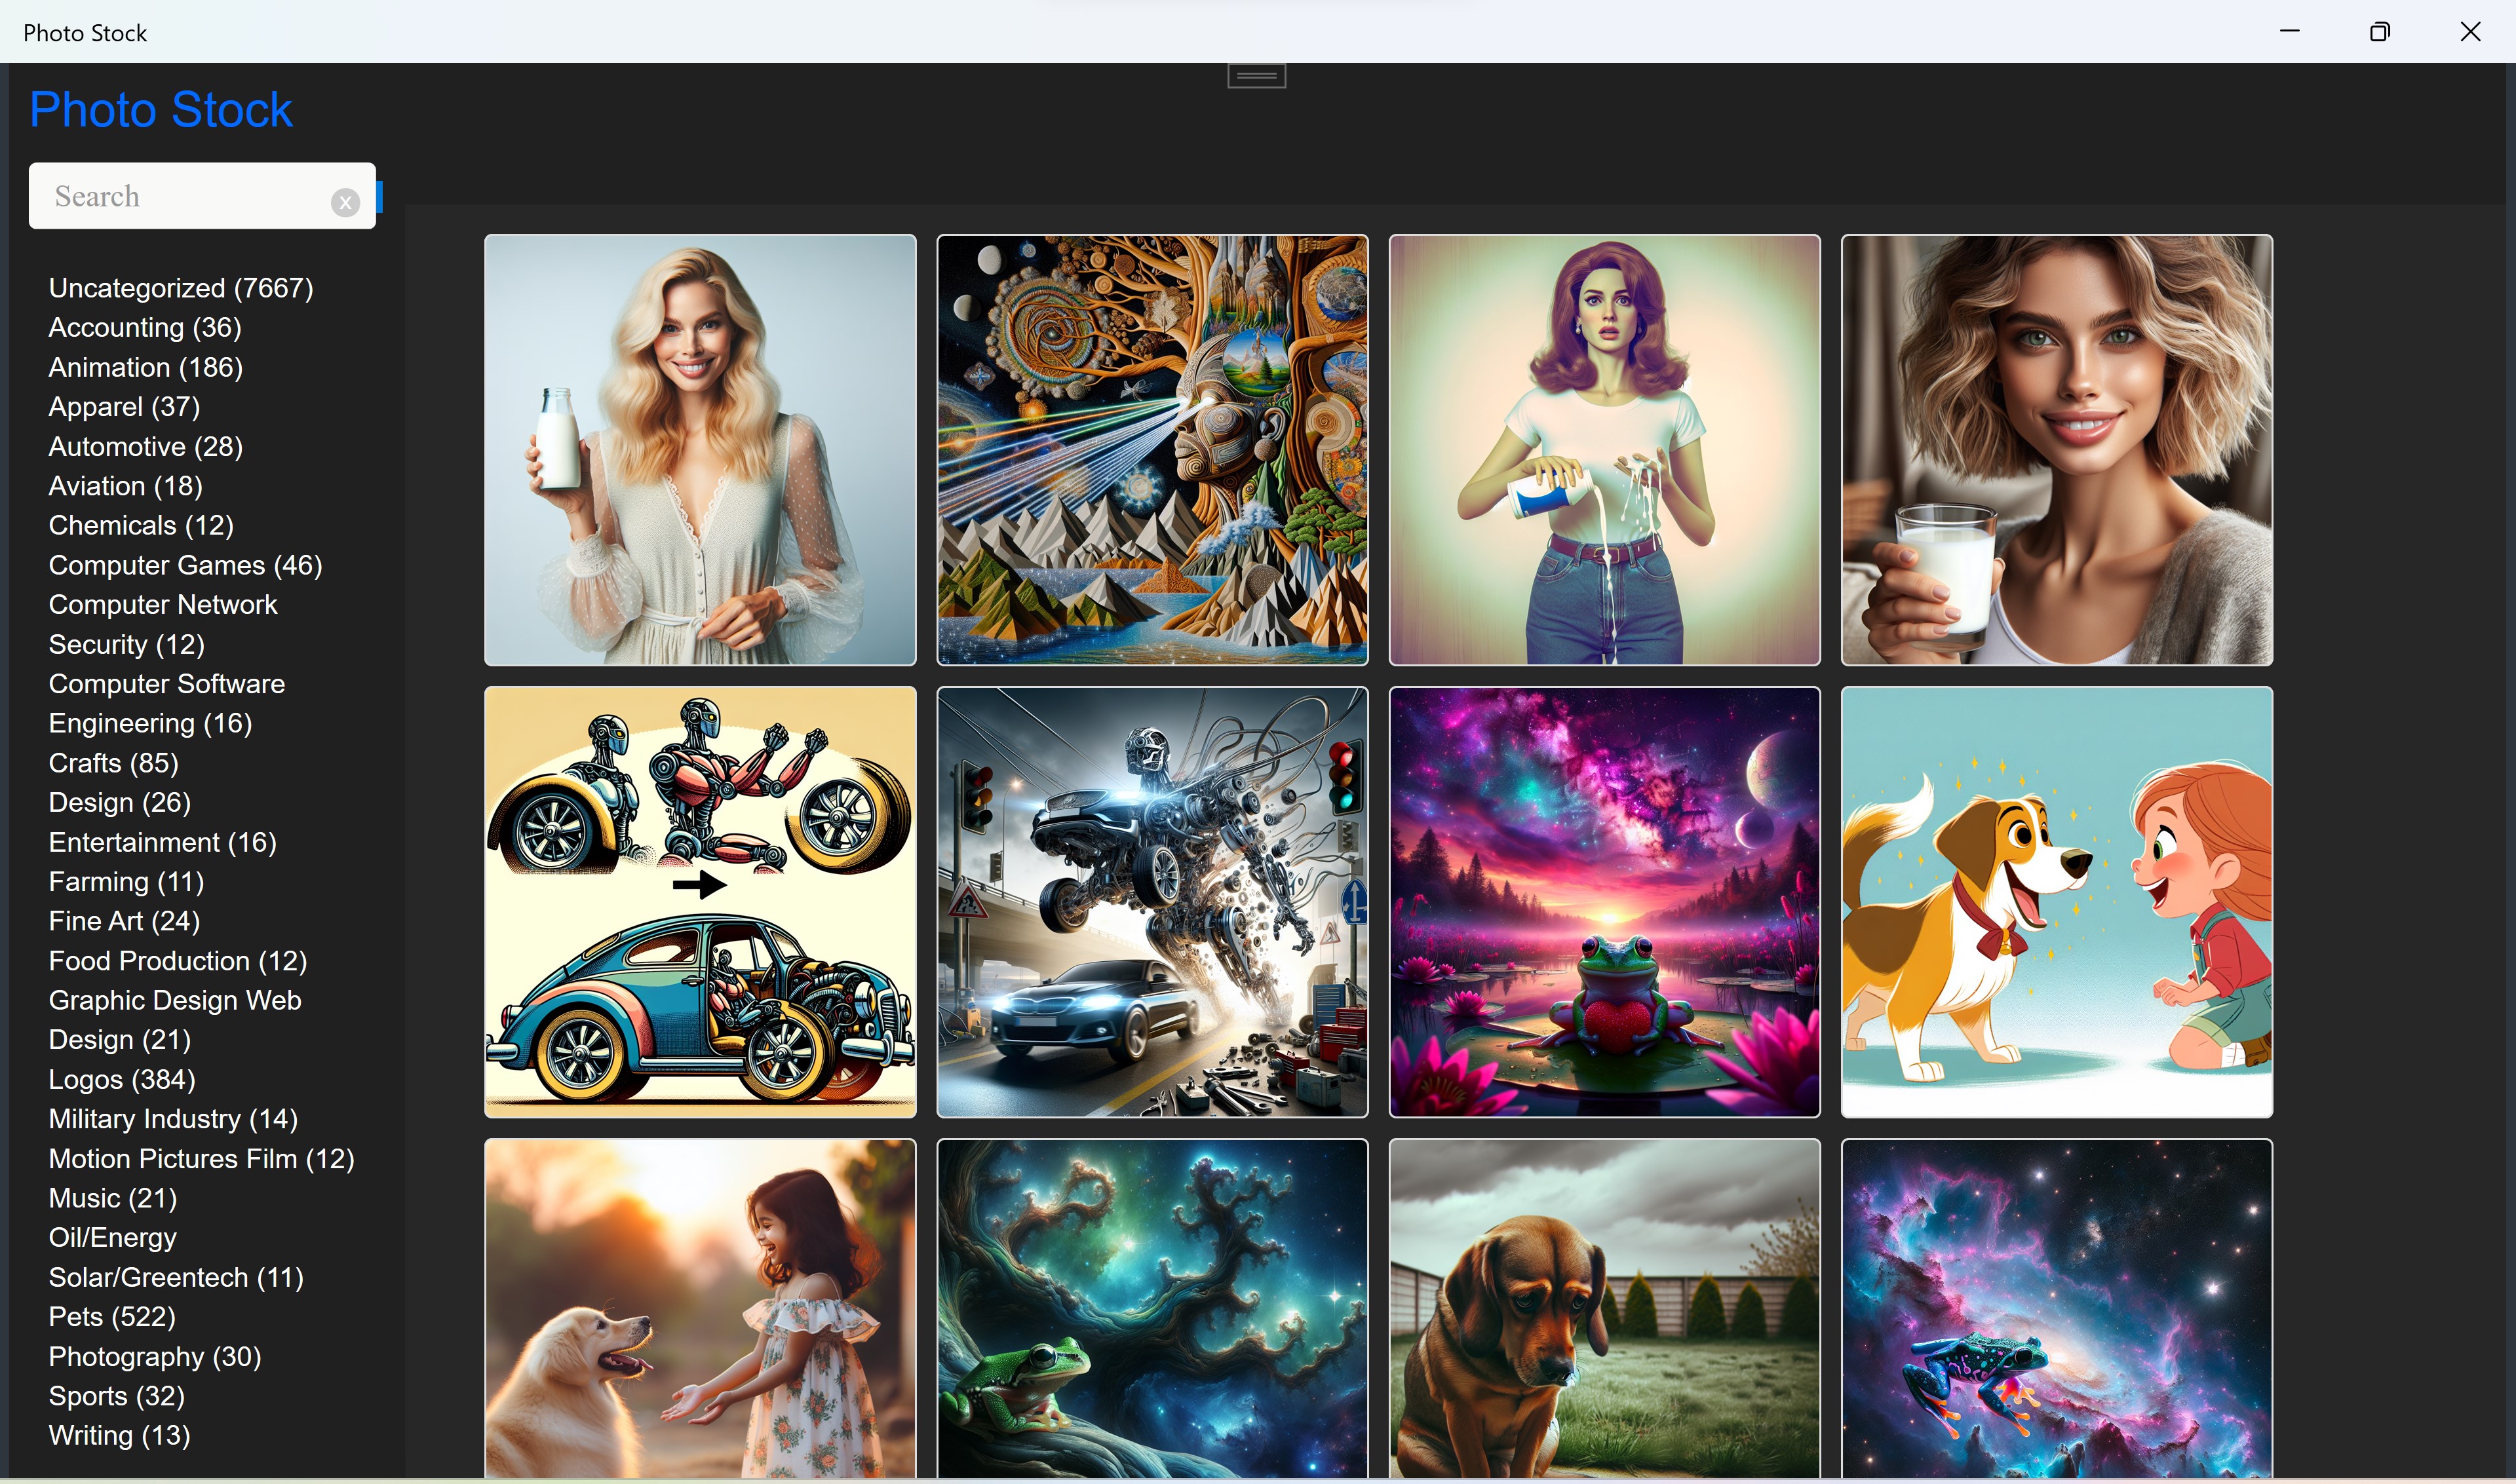Viewport: 2516px width, 1484px height.
Task: Select the Photography (30) category
Action: (155, 1356)
